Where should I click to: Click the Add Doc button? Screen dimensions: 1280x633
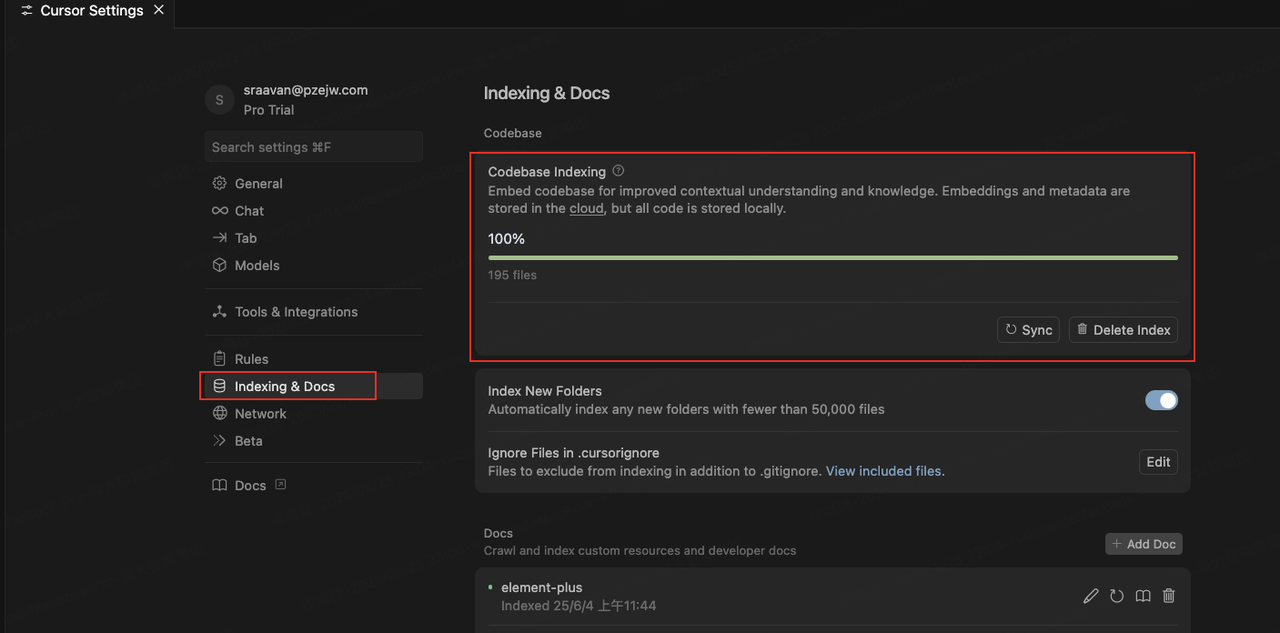(x=1144, y=544)
